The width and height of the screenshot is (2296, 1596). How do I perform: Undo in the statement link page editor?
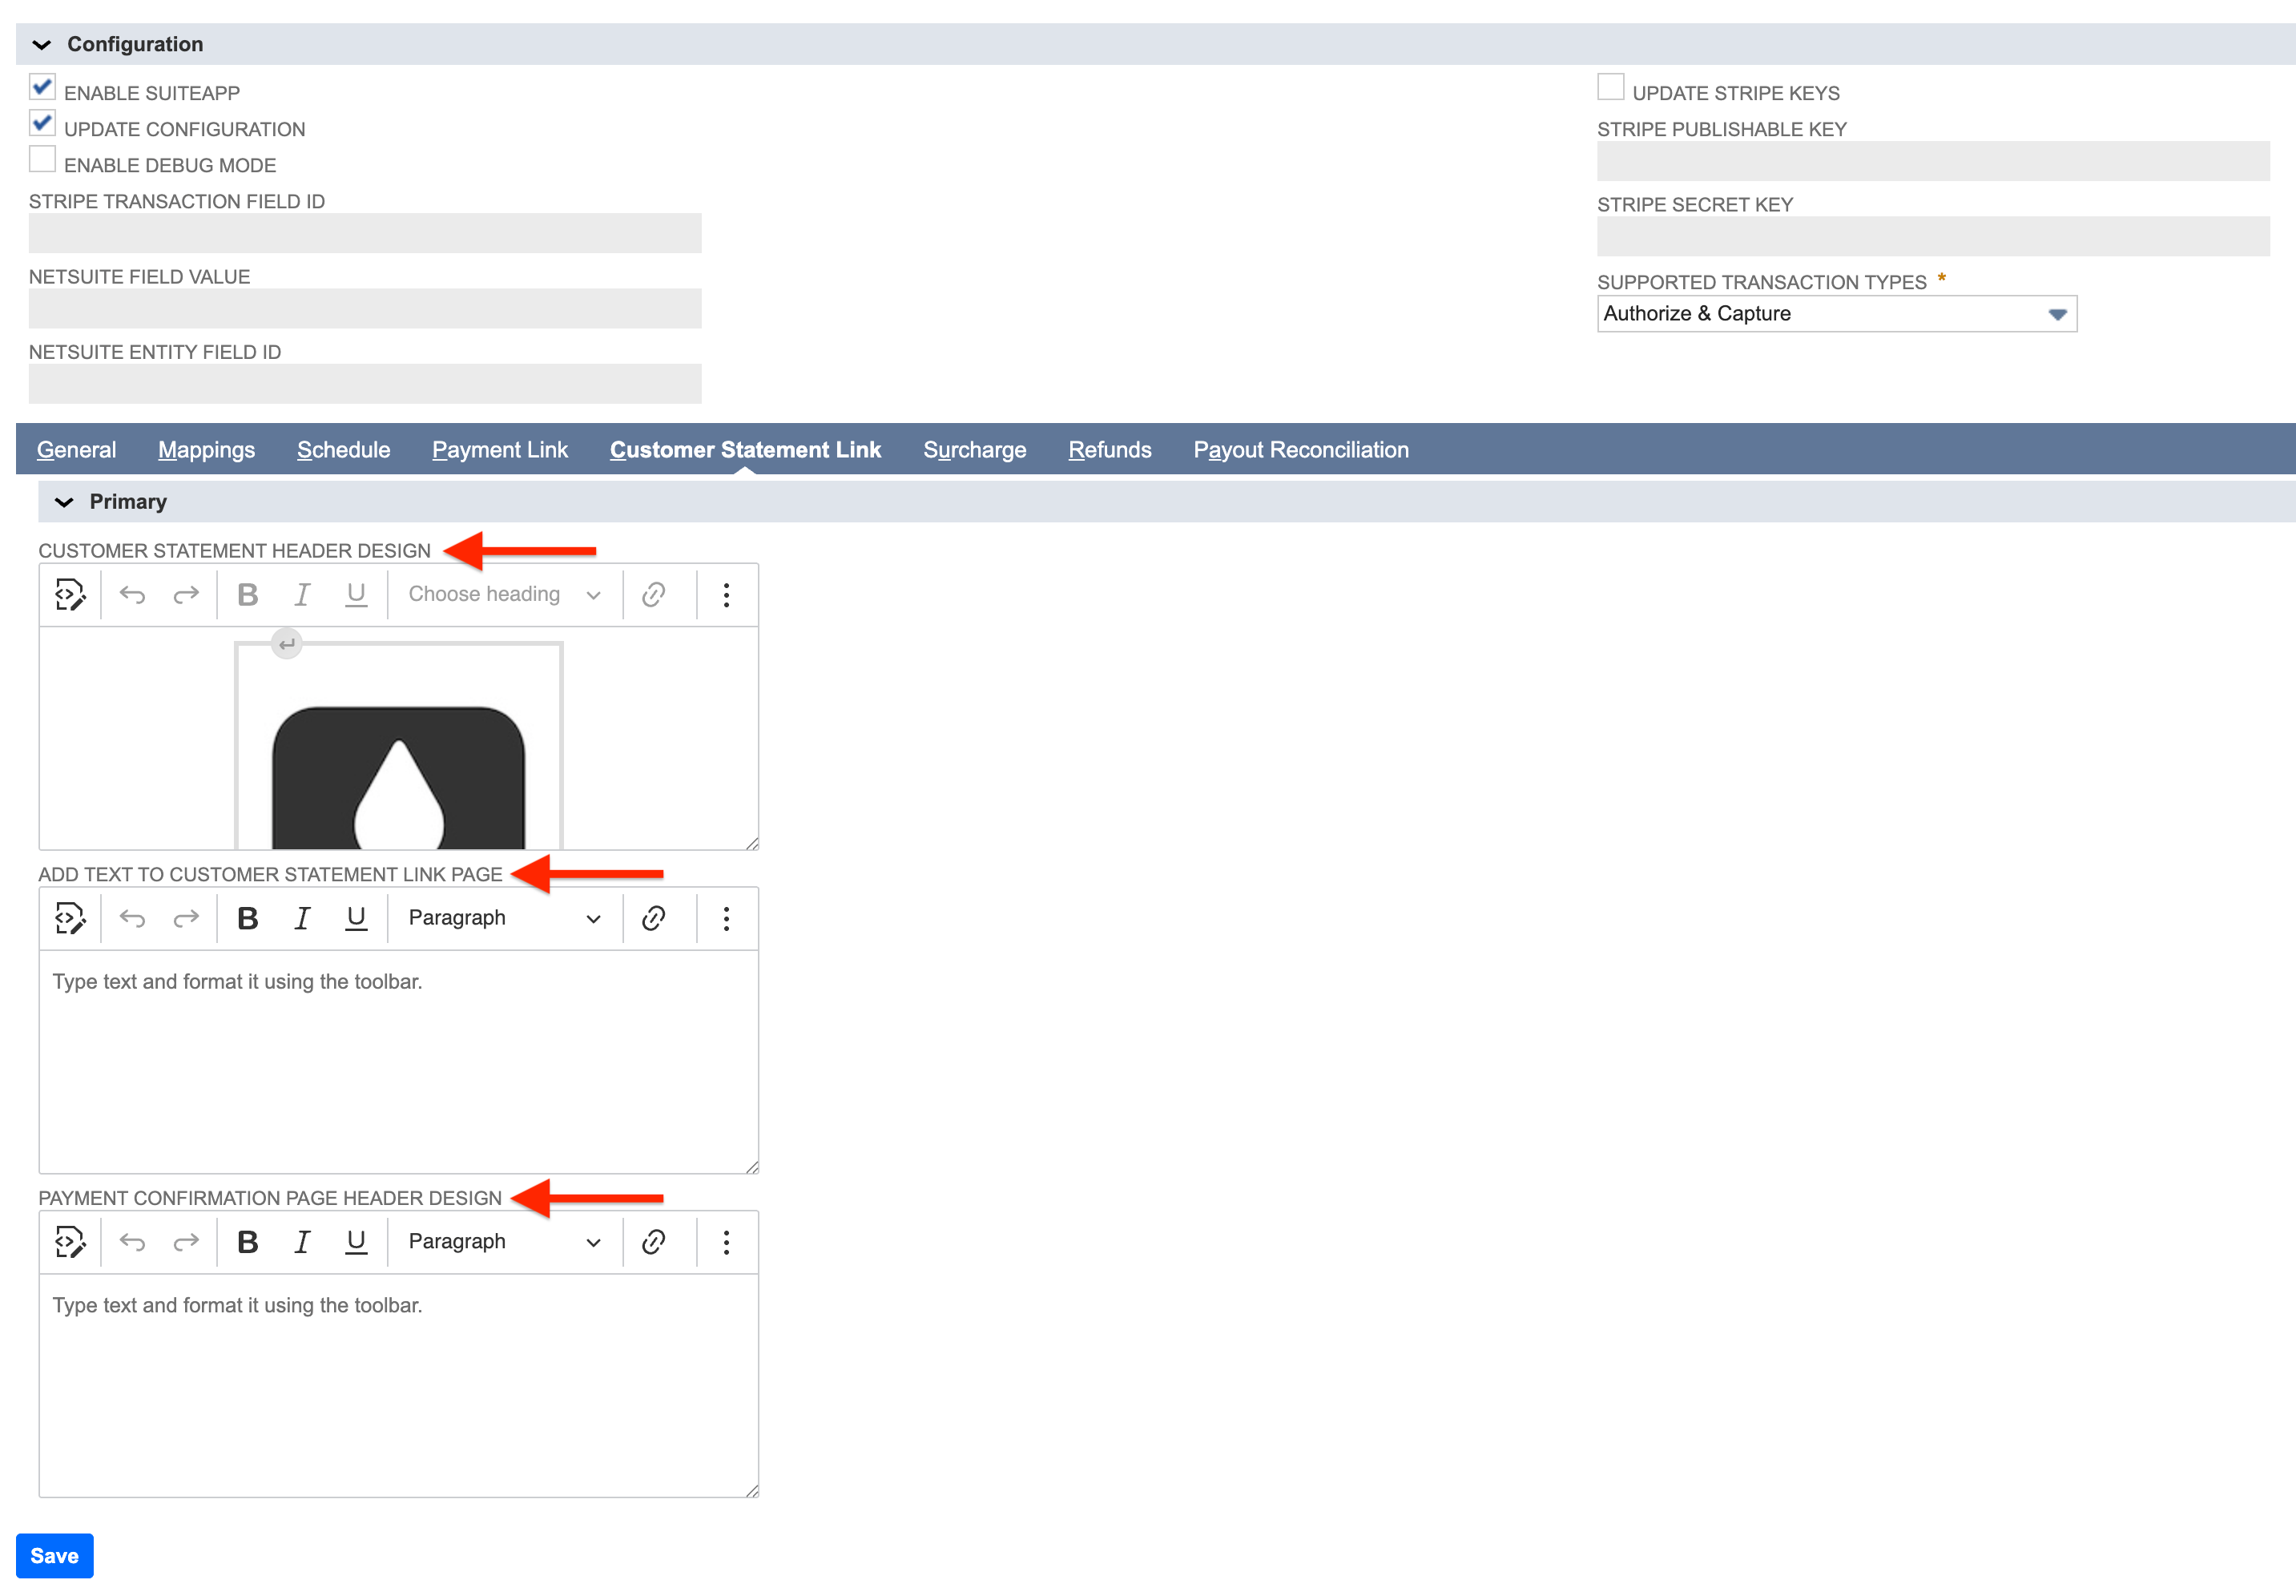pos(132,918)
